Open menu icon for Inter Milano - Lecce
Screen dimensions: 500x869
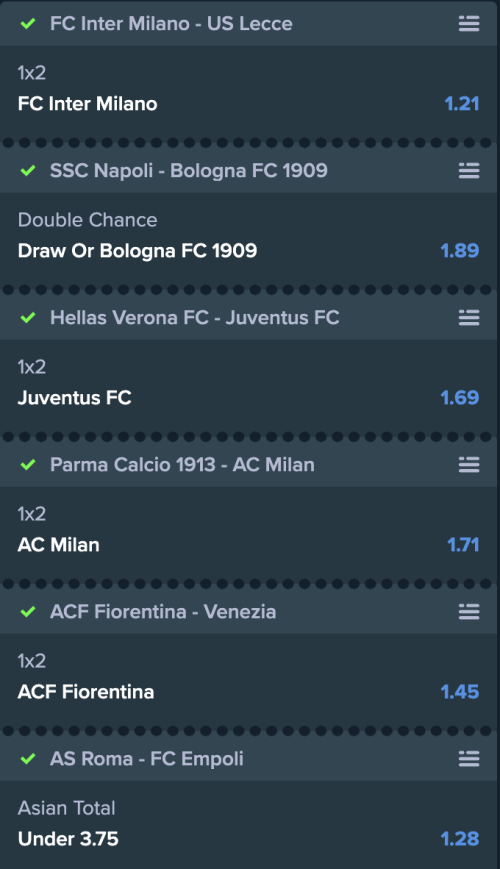pyautogui.click(x=469, y=24)
